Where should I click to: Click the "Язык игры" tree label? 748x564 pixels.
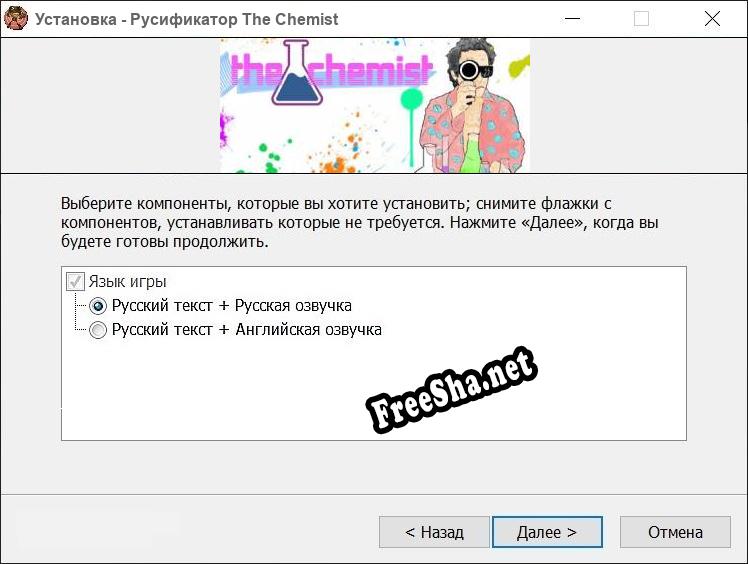pyautogui.click(x=127, y=282)
